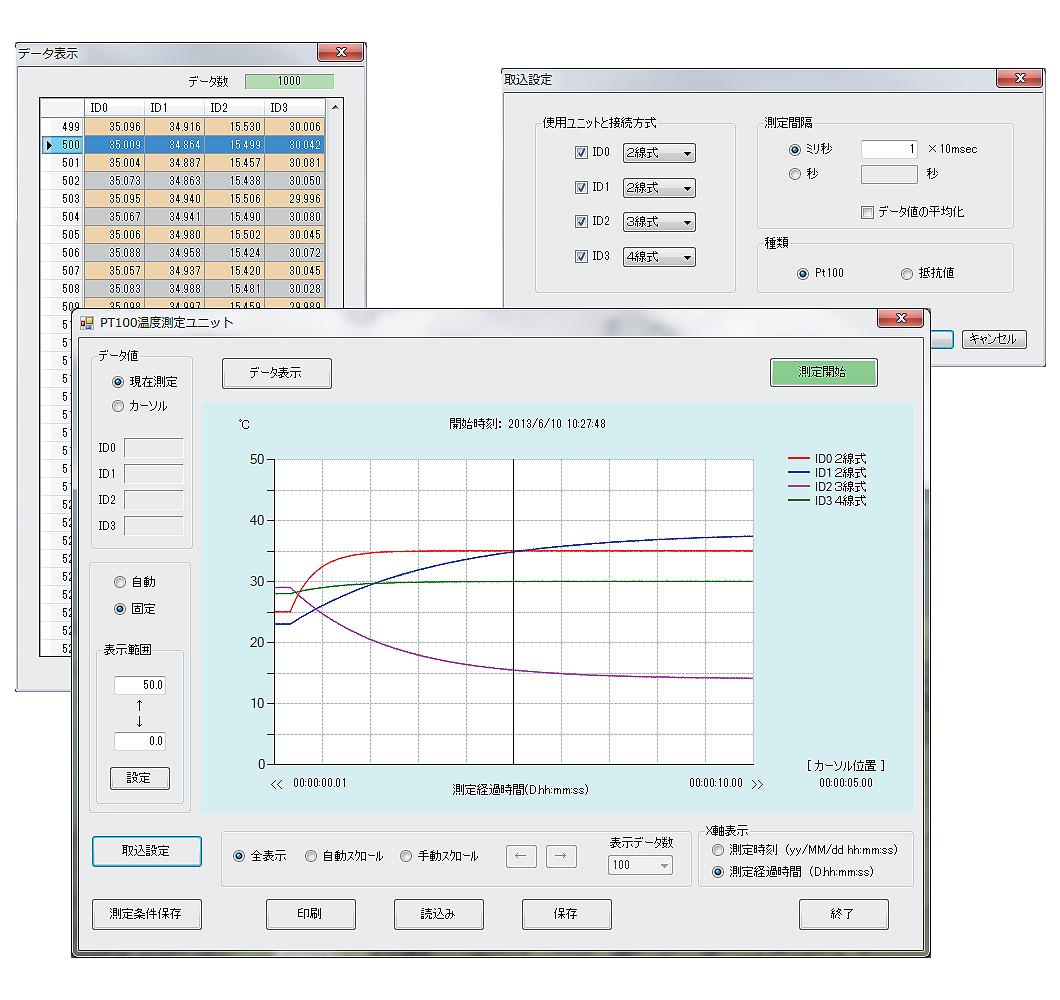The image size is (1060, 1000).
Task: Click the row 500 selector arrow
Action: (x=48, y=145)
